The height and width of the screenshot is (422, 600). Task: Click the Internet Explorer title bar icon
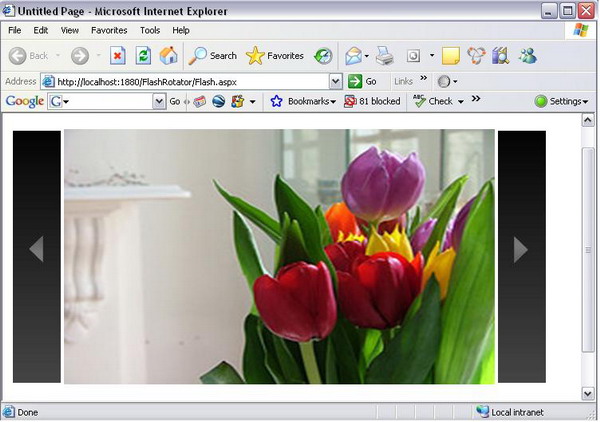pos(8,11)
